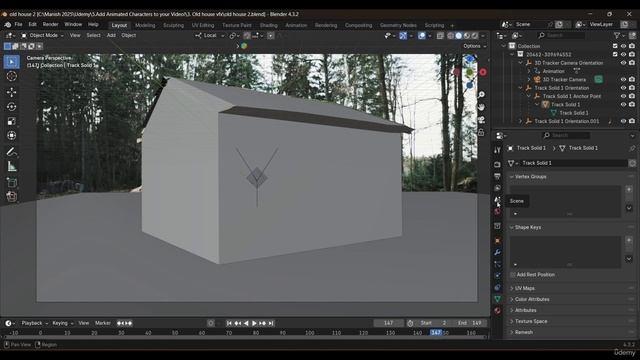The height and width of the screenshot is (360, 640).
Task: Toggle show gizmo button
Action: [x=403, y=36]
